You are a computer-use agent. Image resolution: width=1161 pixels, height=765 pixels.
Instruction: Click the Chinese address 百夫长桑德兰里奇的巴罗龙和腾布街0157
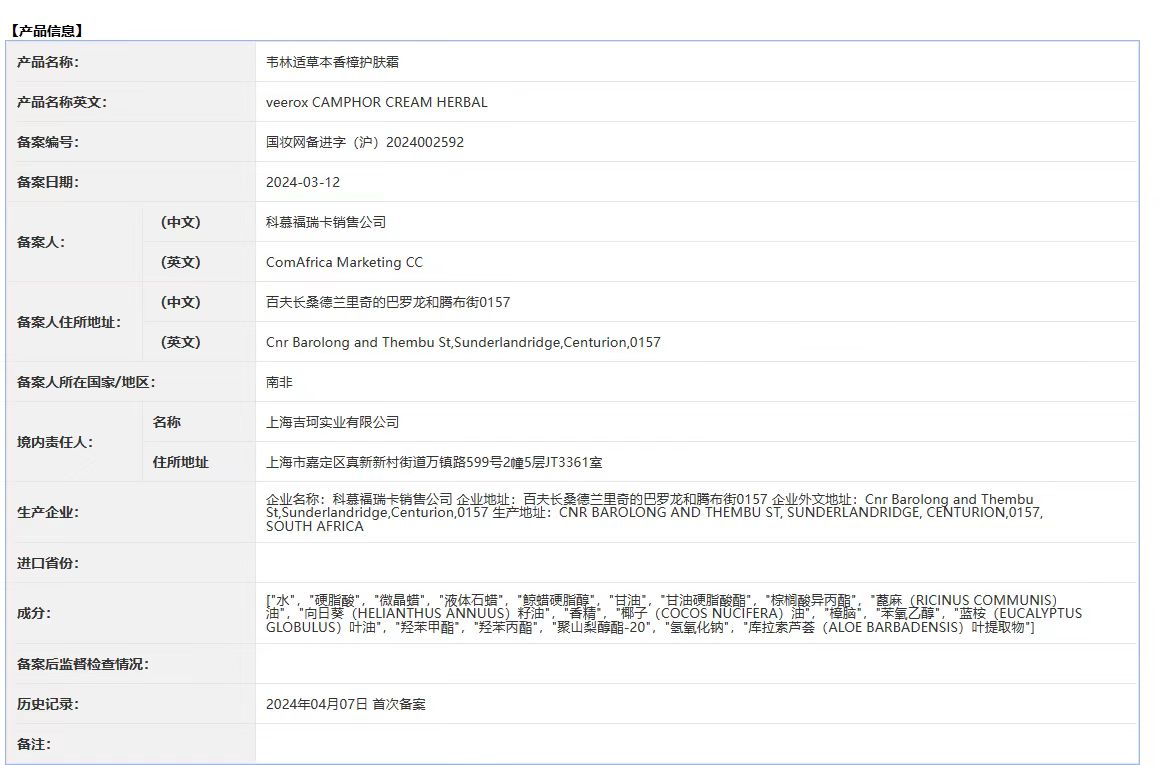[x=388, y=302]
